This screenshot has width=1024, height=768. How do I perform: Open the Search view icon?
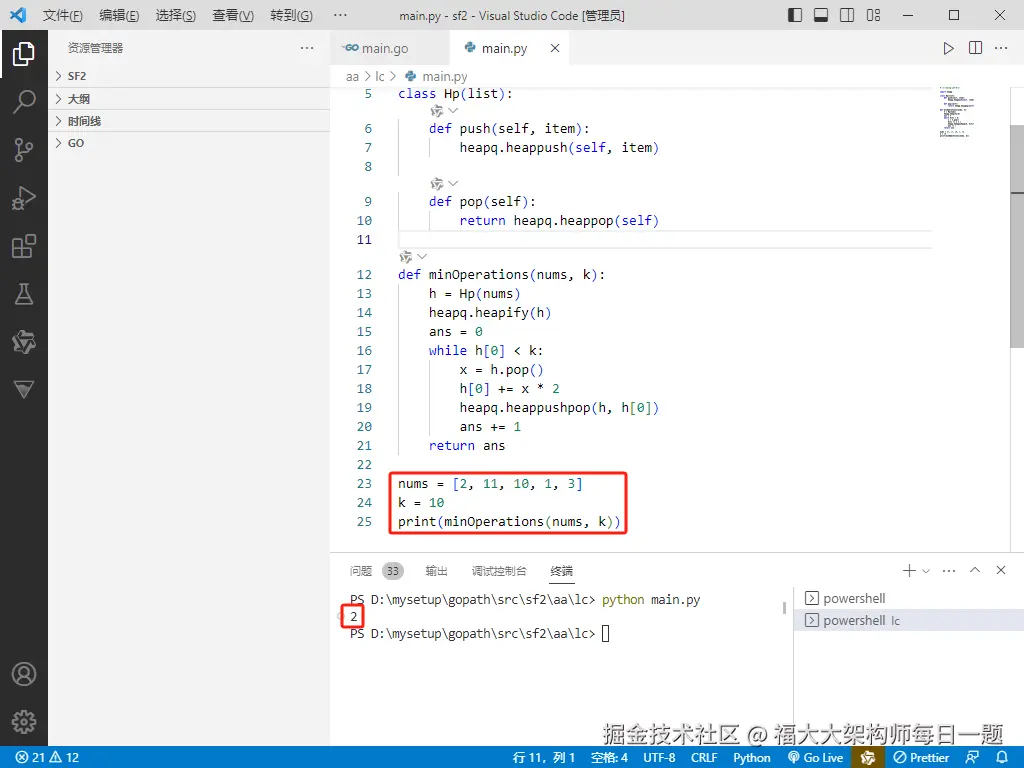[x=24, y=101]
